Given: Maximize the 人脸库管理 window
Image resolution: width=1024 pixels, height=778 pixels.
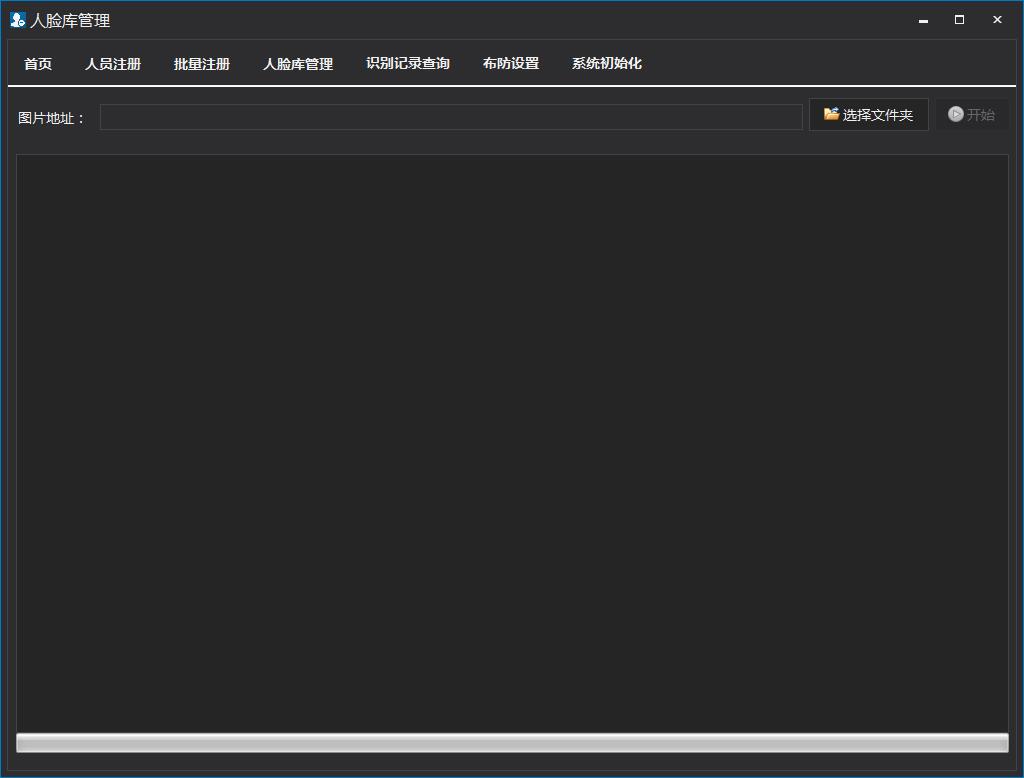Looking at the screenshot, I should (x=959, y=20).
